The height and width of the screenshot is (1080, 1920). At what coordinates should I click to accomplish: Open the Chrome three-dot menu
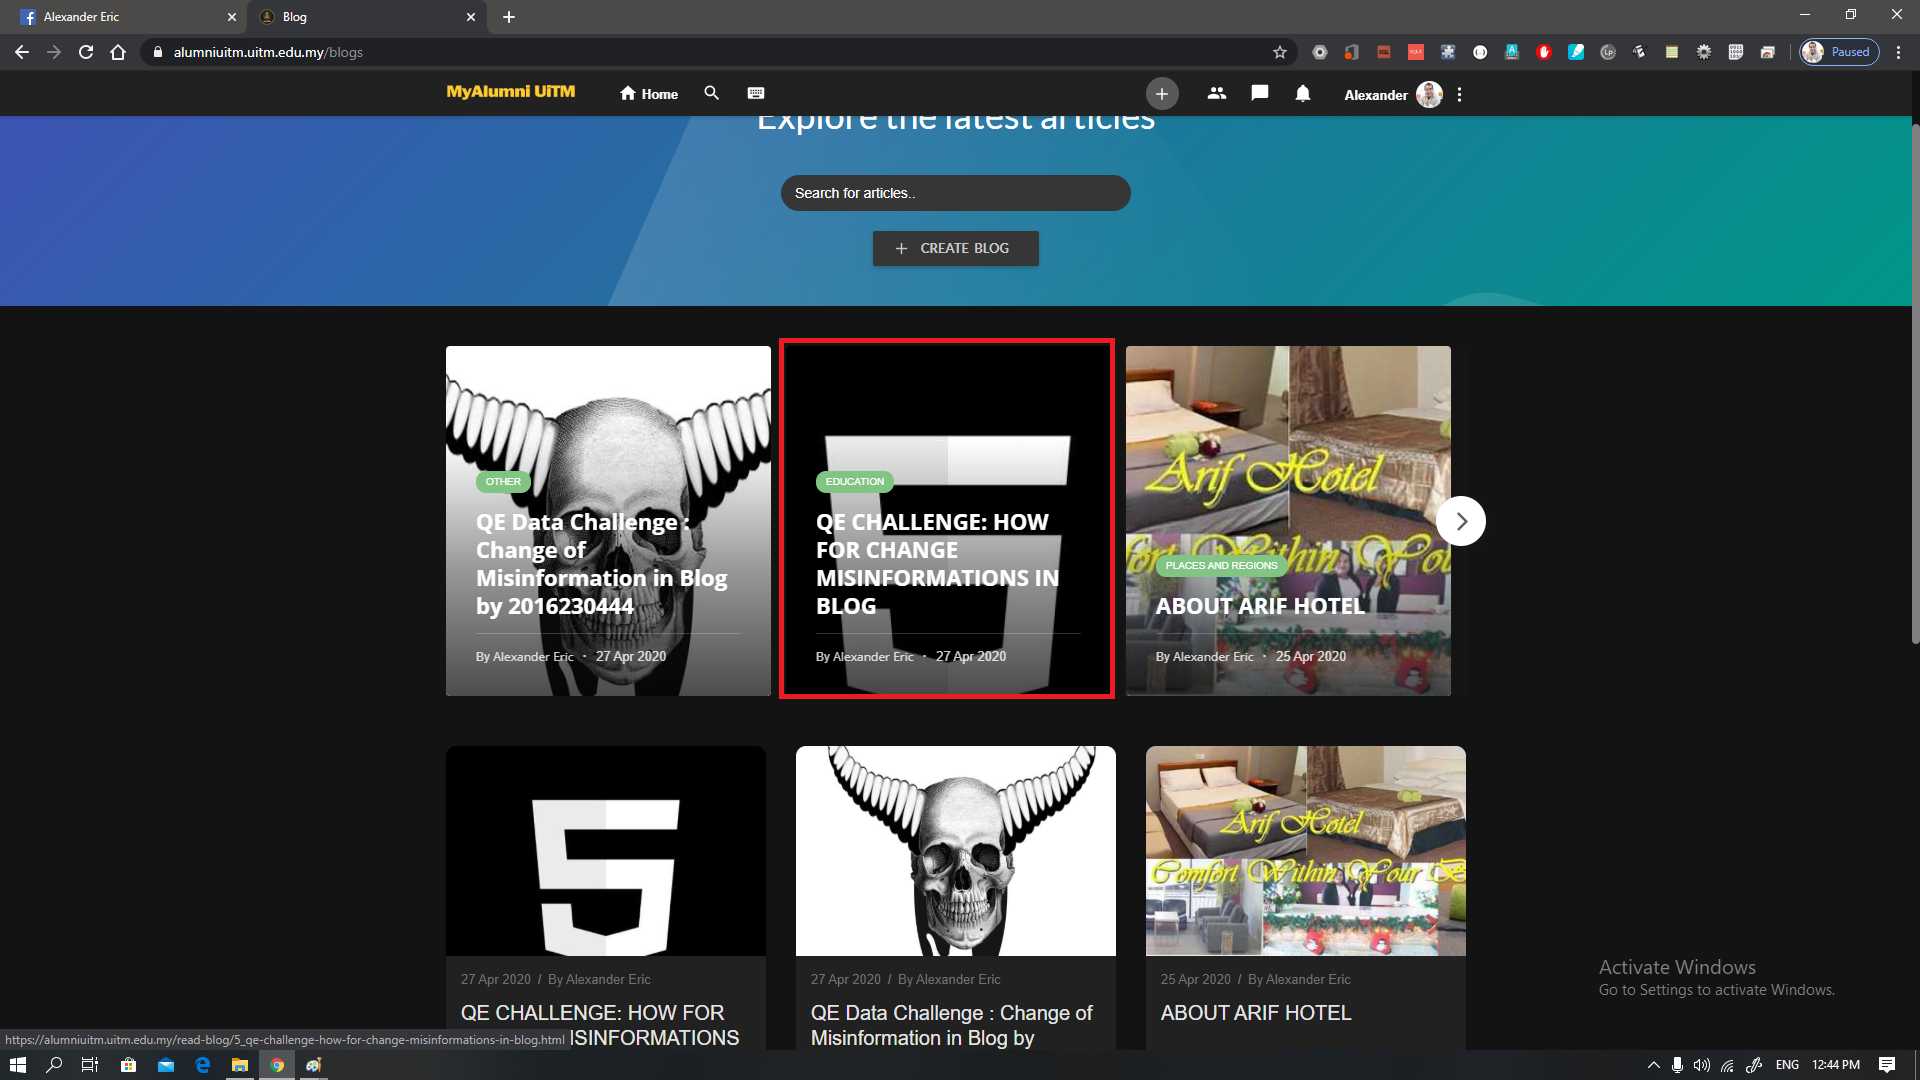(1898, 52)
